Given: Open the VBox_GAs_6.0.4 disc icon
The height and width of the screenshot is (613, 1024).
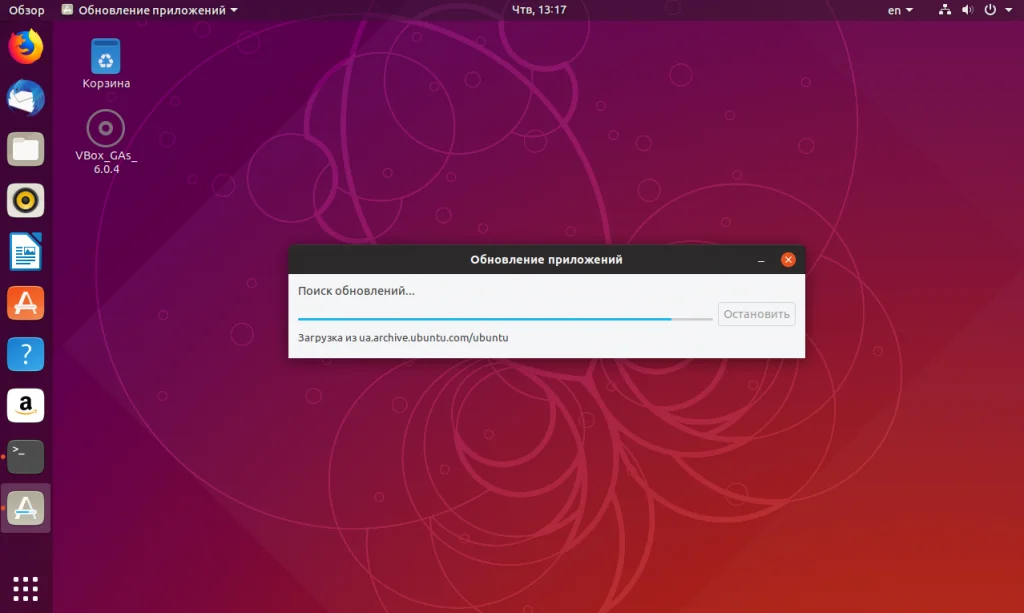Looking at the screenshot, I should 106,142.
